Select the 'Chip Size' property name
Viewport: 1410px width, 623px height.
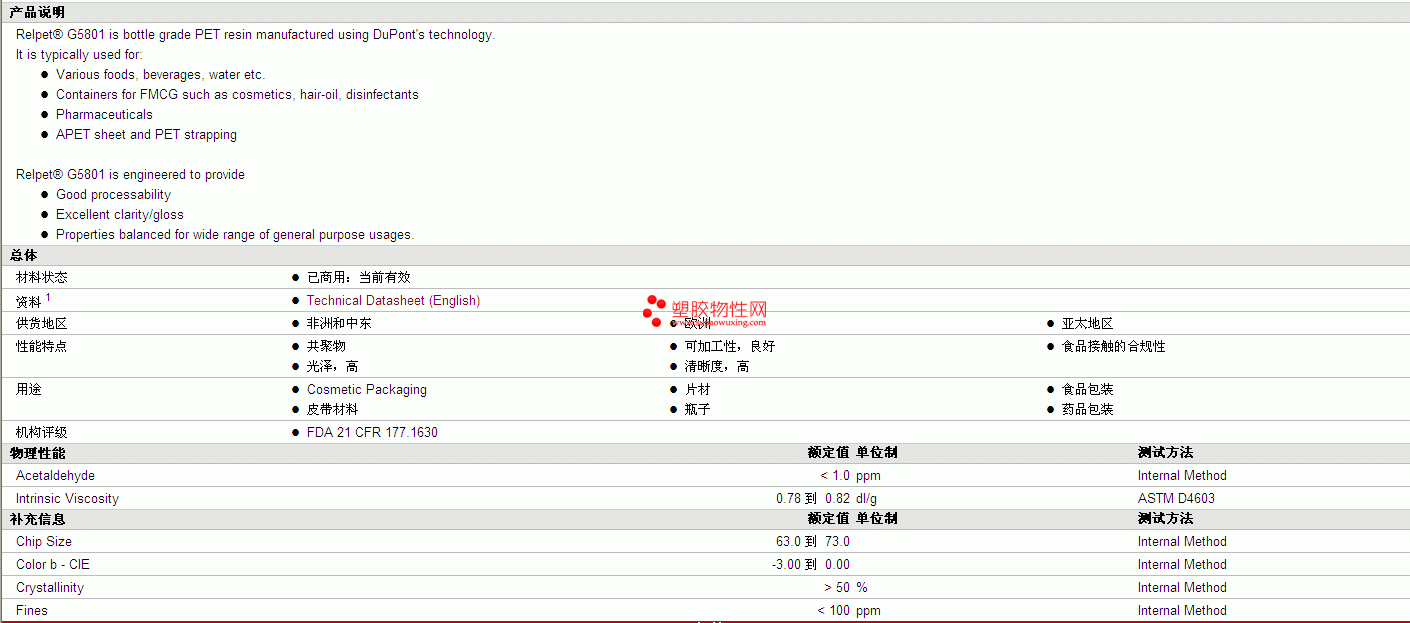[44, 542]
